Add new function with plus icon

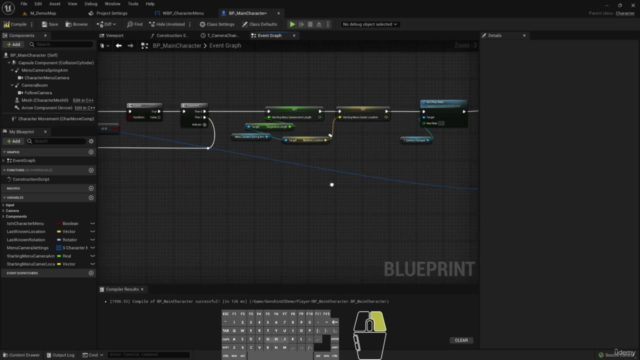tap(91, 170)
